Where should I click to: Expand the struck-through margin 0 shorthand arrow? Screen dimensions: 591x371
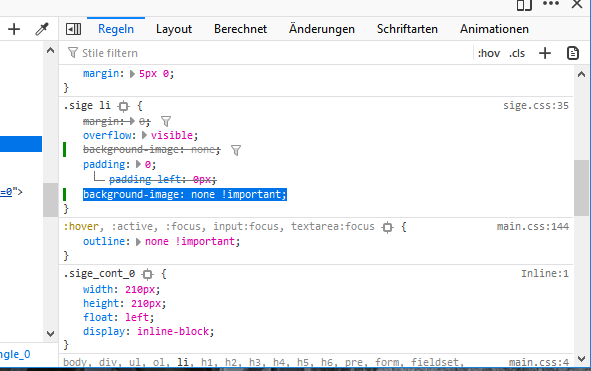click(132, 121)
